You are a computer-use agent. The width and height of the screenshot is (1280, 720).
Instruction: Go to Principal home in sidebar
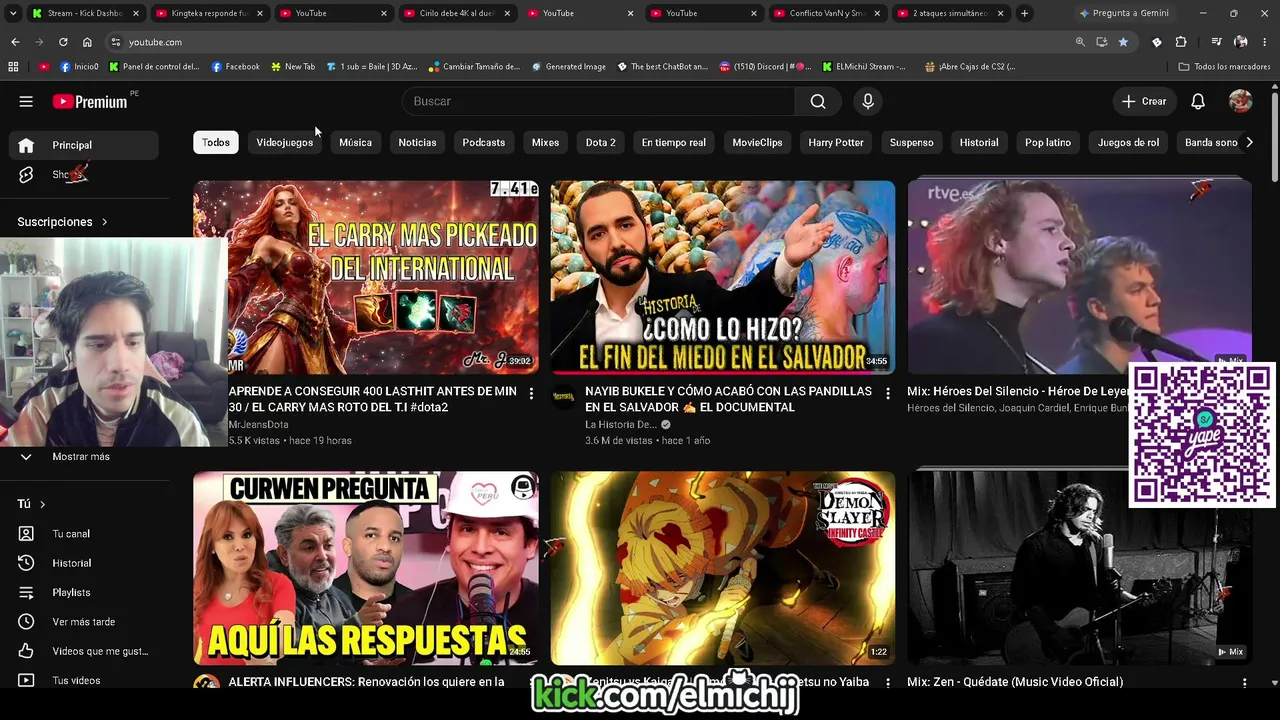(x=84, y=145)
